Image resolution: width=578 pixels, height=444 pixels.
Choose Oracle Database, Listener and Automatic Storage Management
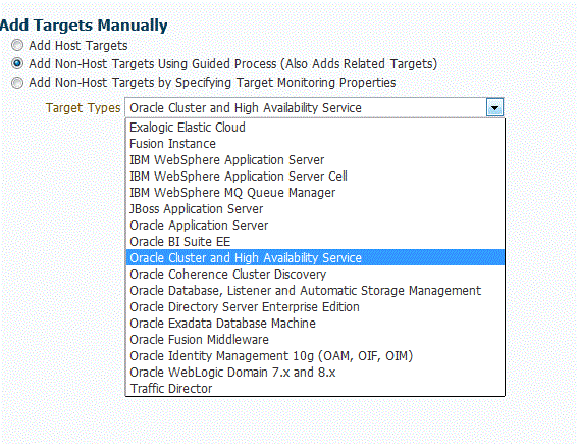315,291
